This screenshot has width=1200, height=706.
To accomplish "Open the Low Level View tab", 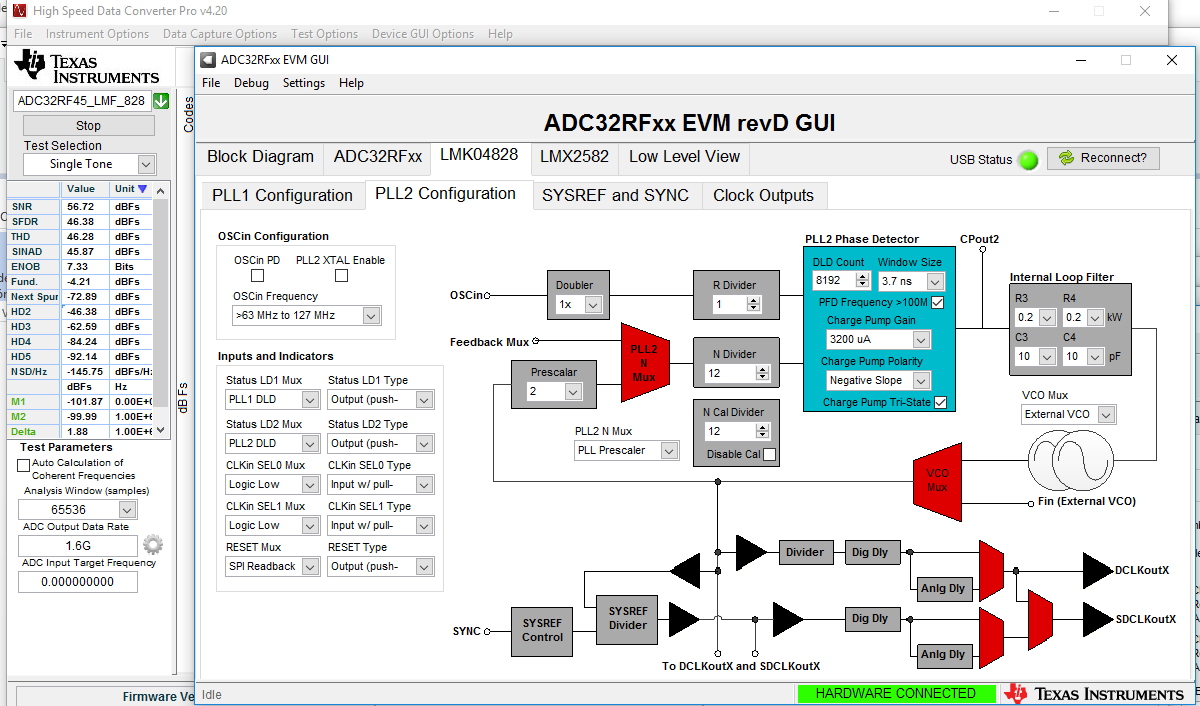I will click(685, 157).
